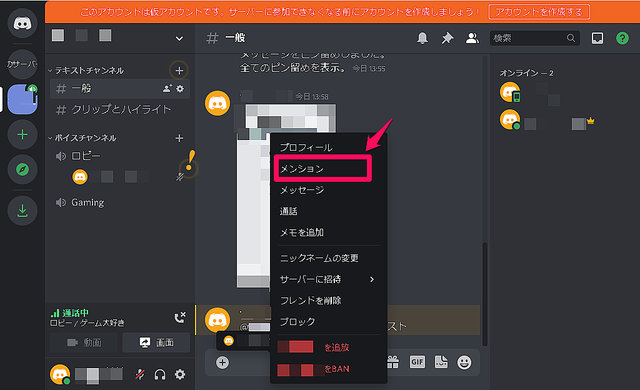The image size is (640, 390).
Task: Select the blue server icon in sidebar
Action: [22, 99]
